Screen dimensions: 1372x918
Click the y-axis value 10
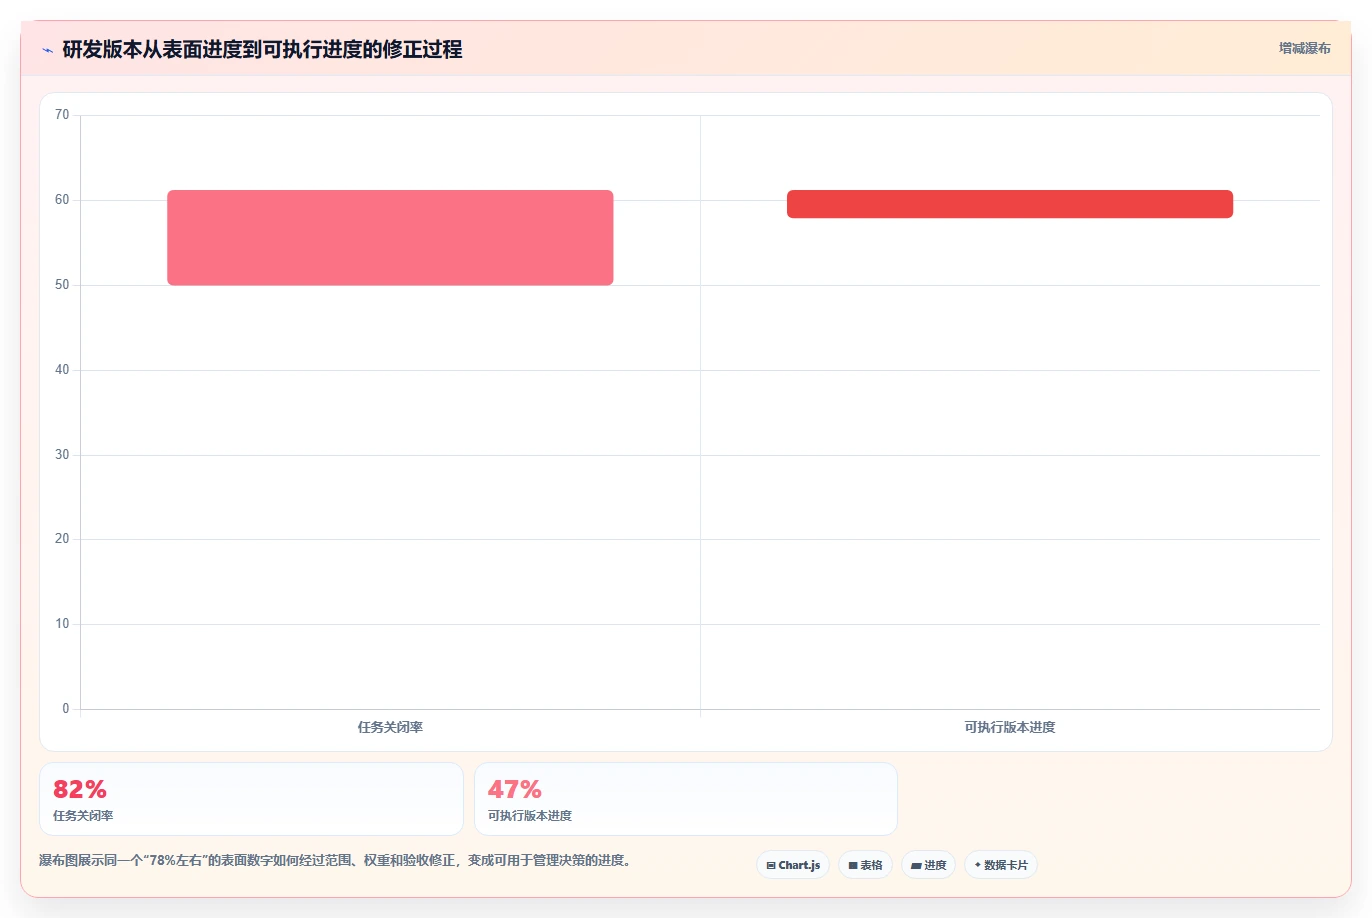(62, 624)
